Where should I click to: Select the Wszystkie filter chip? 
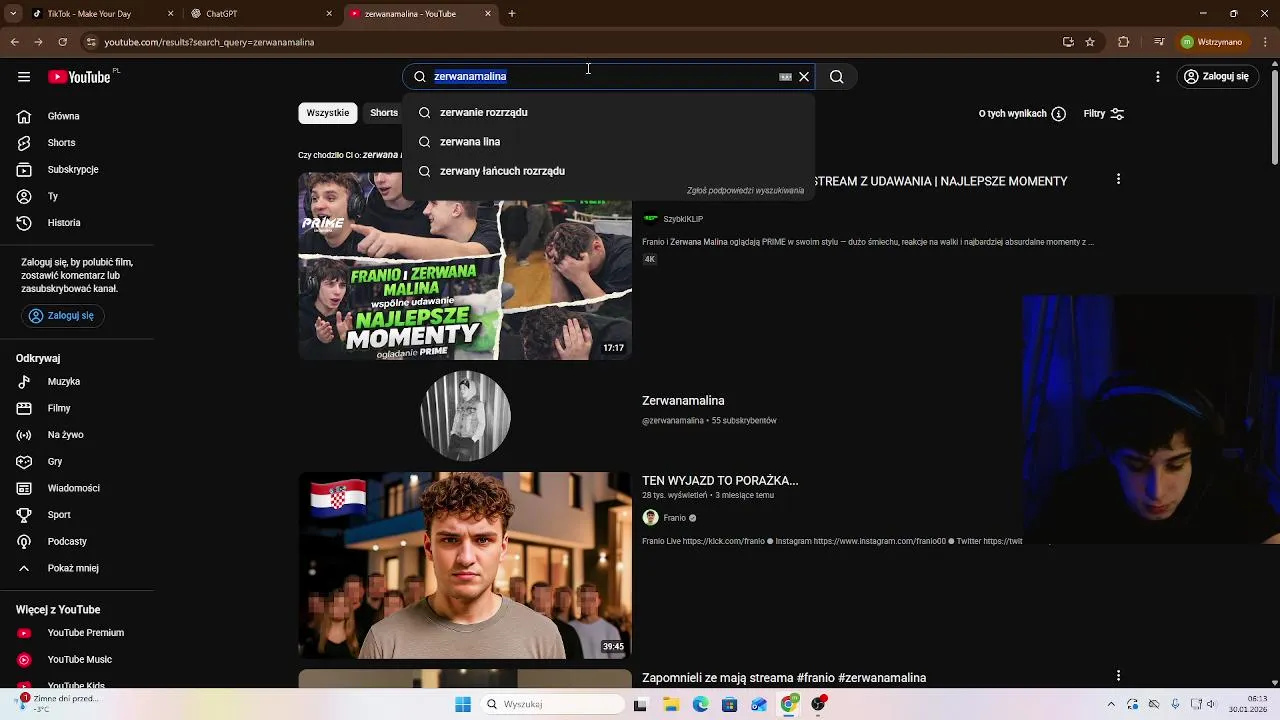[328, 113]
